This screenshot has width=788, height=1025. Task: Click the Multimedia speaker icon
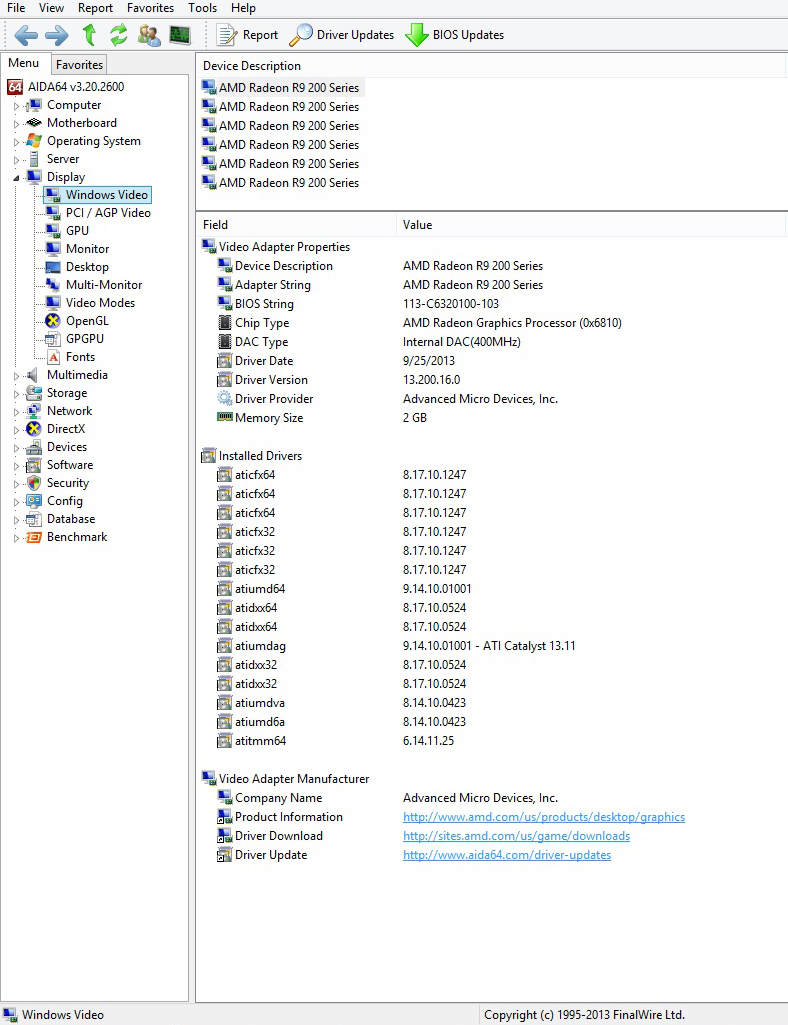pyautogui.click(x=33, y=375)
